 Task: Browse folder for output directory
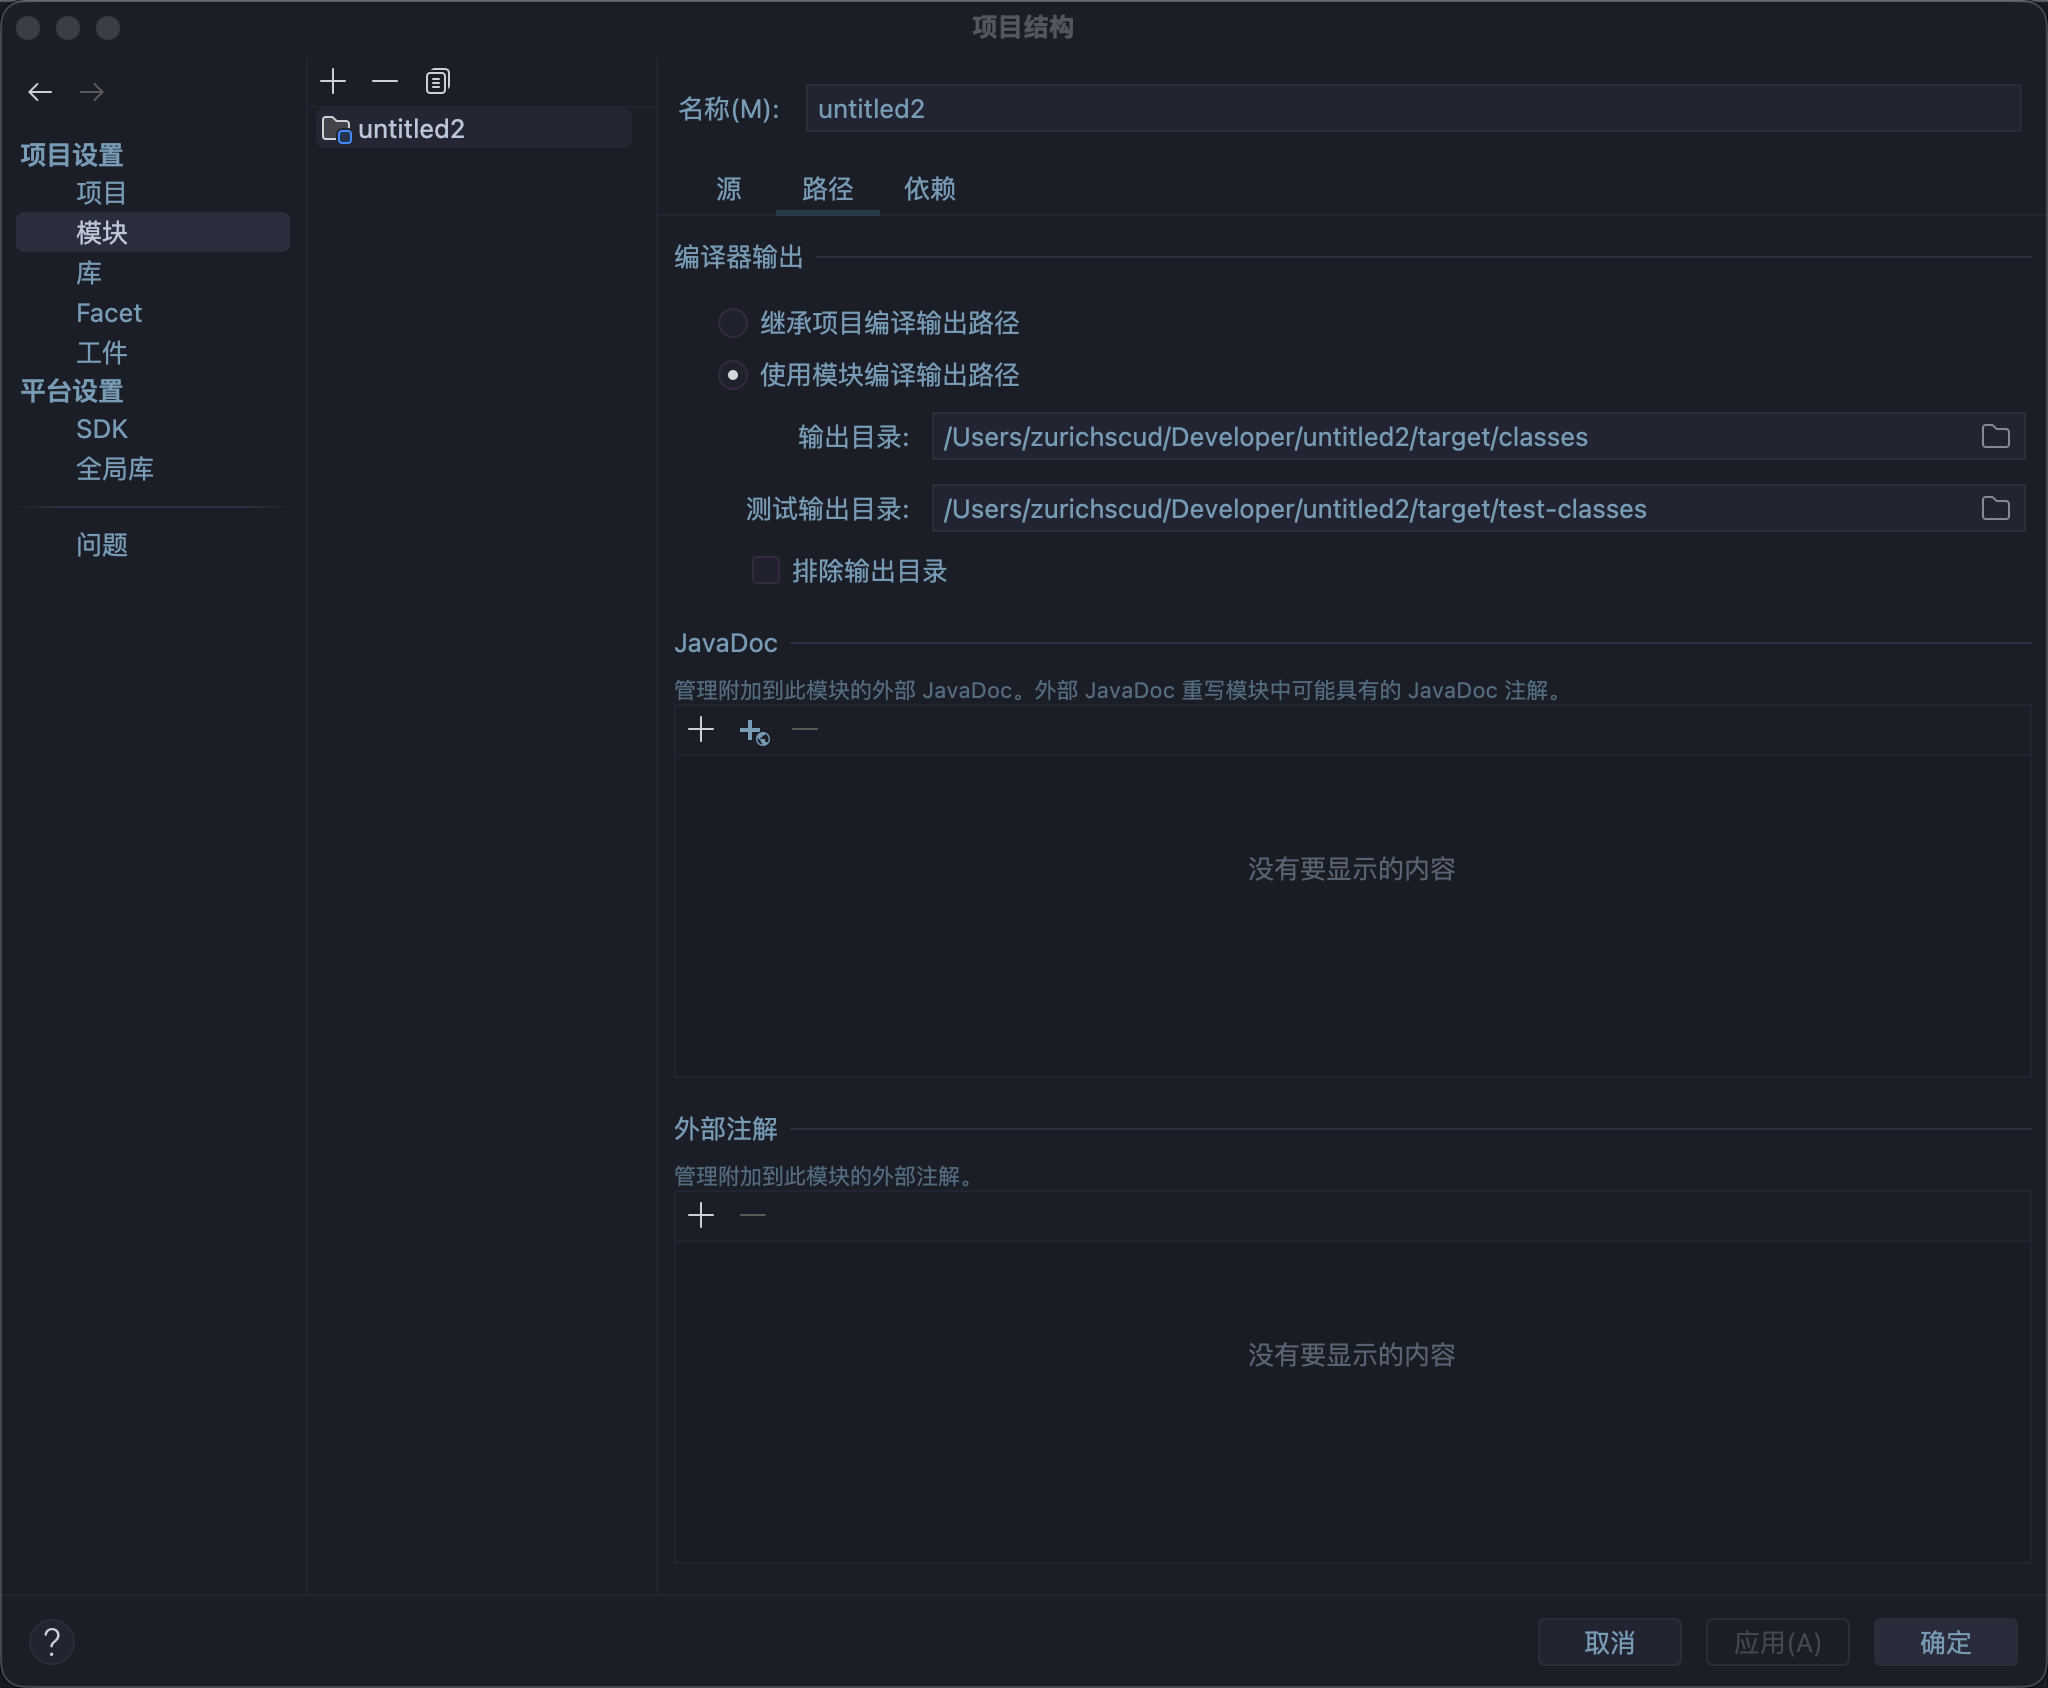pos(1995,437)
